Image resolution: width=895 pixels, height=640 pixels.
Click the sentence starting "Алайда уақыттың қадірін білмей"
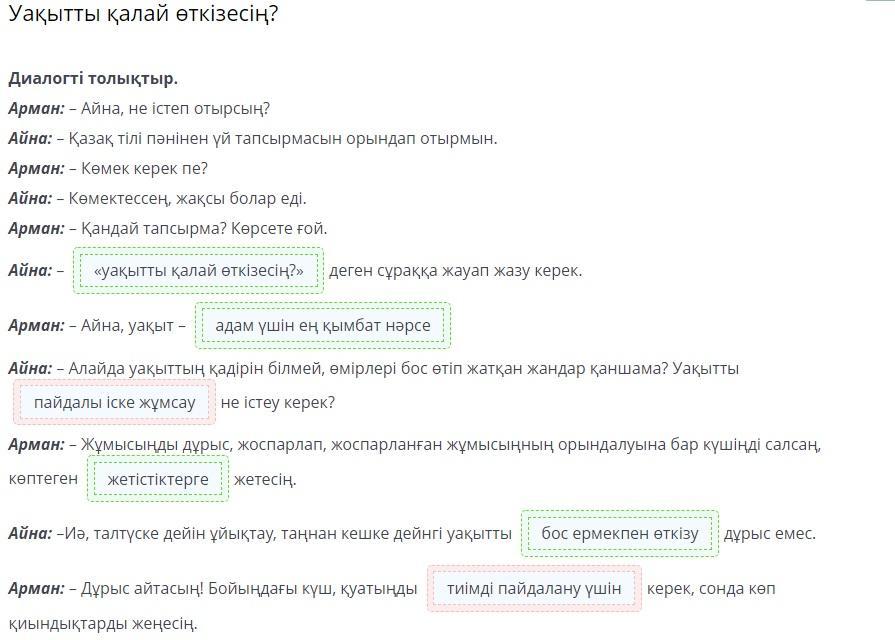click(x=400, y=368)
